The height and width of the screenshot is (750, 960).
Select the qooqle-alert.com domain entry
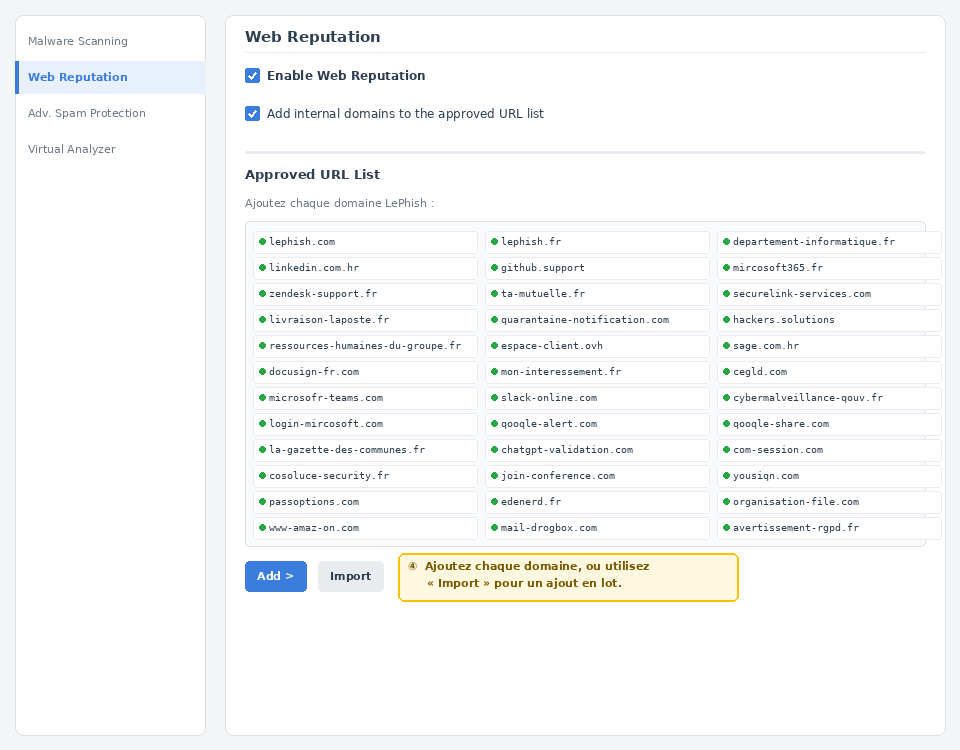(597, 423)
